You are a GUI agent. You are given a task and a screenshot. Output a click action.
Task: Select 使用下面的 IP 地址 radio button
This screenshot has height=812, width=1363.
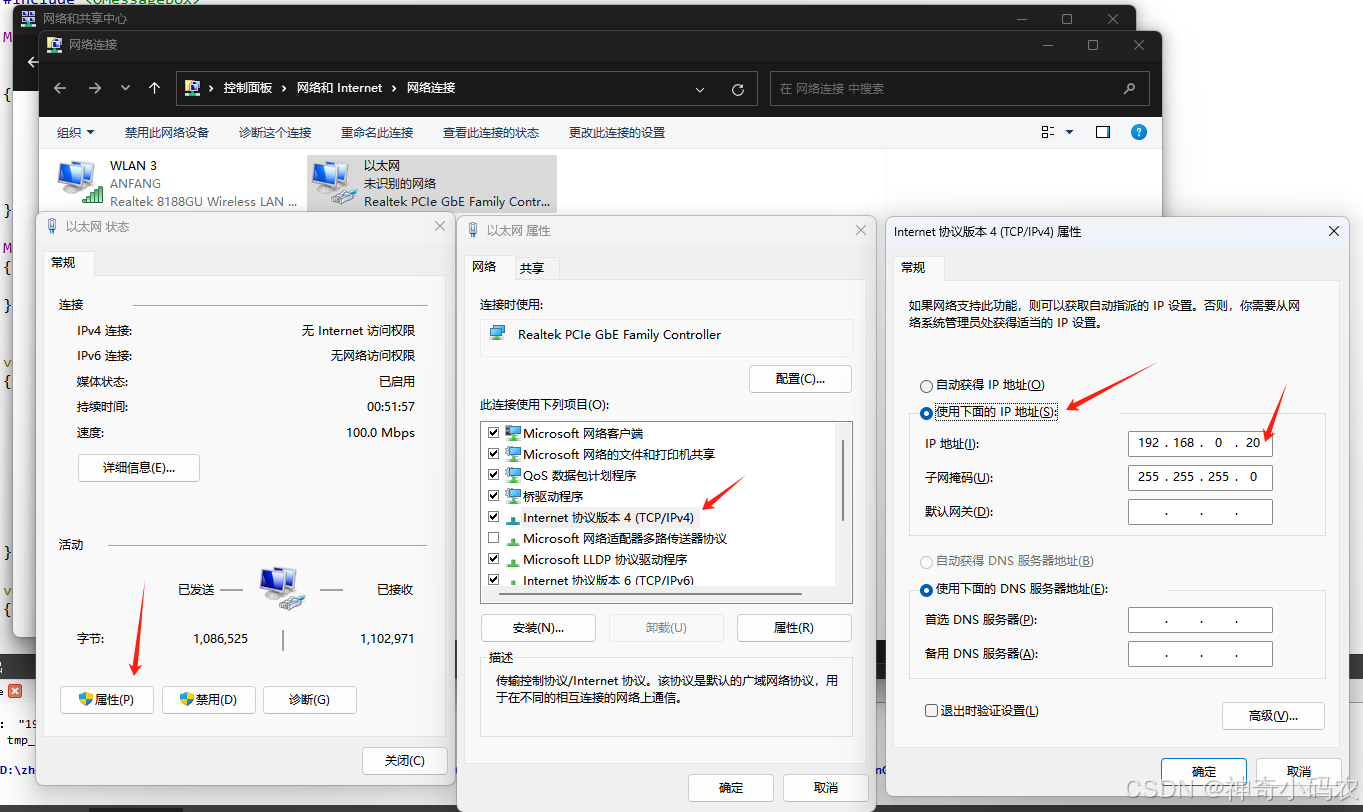click(926, 411)
